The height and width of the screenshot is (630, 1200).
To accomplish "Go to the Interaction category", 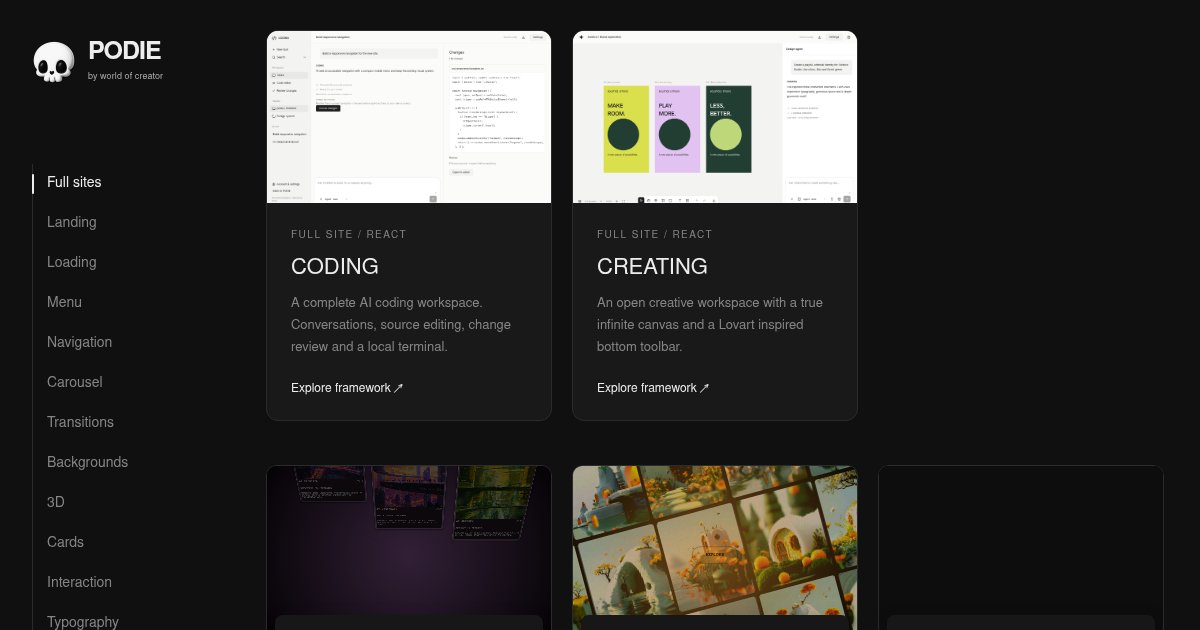I will (x=79, y=582).
